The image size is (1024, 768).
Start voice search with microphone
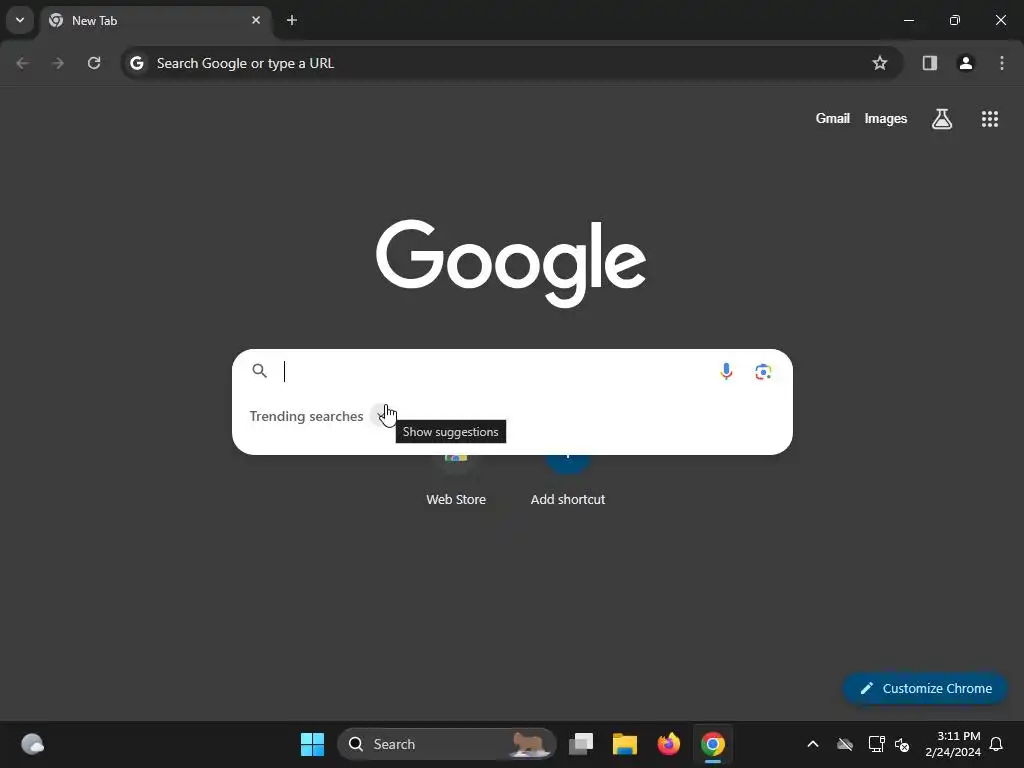tap(726, 372)
